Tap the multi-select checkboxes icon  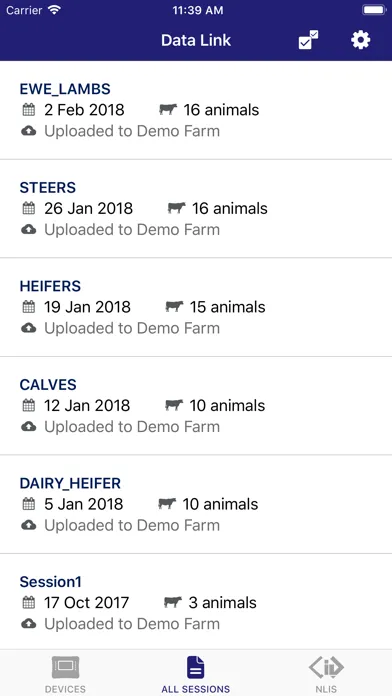pos(308,40)
